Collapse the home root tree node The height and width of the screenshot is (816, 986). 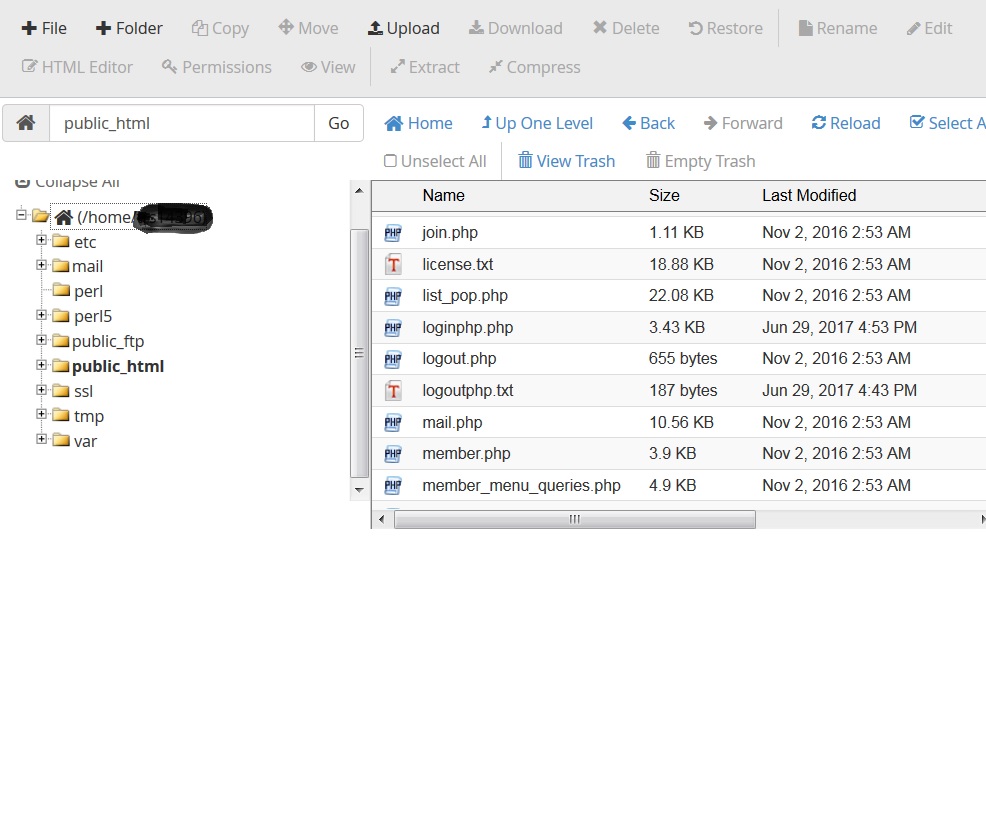(22, 215)
